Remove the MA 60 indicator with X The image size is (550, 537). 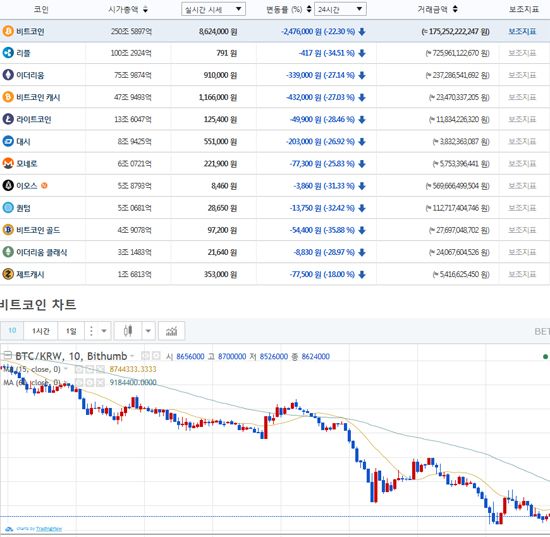tap(100, 382)
